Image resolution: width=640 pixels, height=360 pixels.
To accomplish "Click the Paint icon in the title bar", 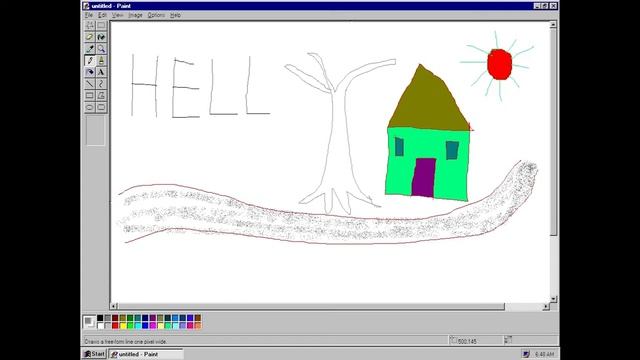I will click(x=86, y=6).
